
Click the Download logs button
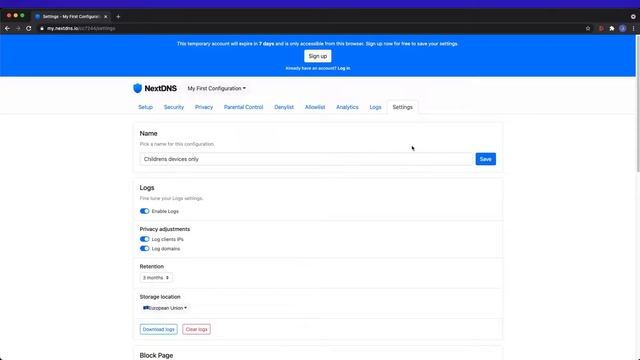click(x=158, y=329)
